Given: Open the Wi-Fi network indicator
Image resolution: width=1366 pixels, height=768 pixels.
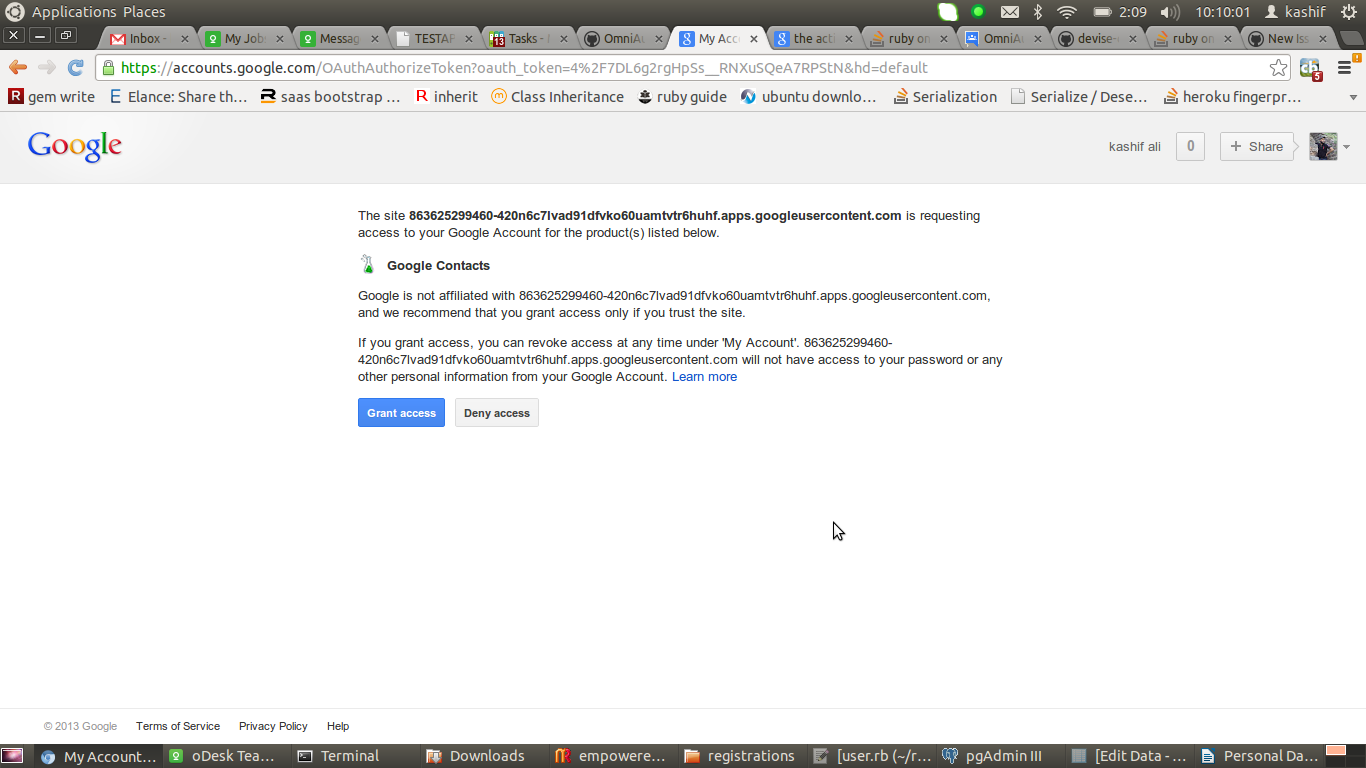Looking at the screenshot, I should (x=1067, y=12).
